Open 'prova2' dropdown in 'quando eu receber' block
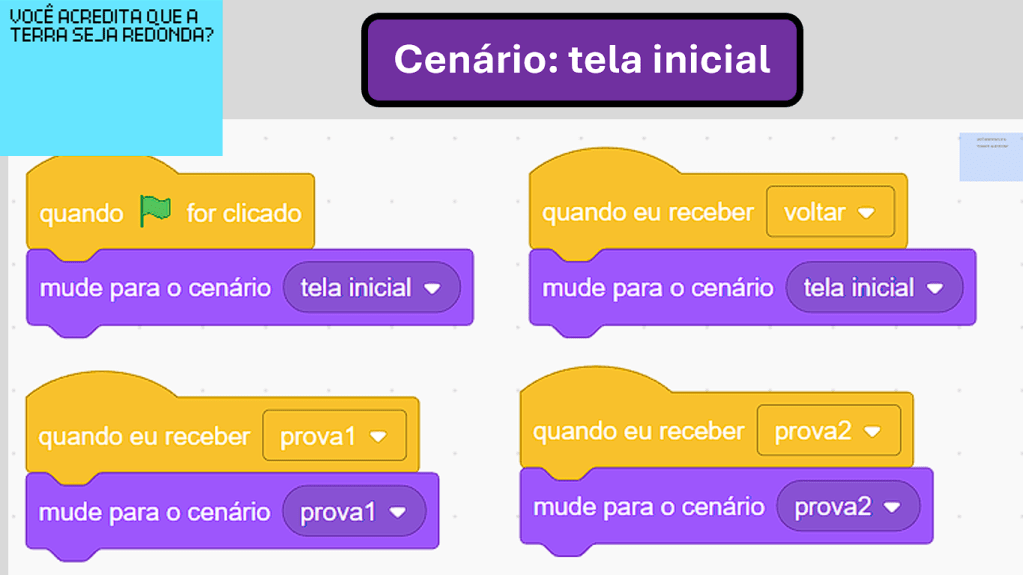Image resolution: width=1023 pixels, height=575 pixels. tap(871, 432)
